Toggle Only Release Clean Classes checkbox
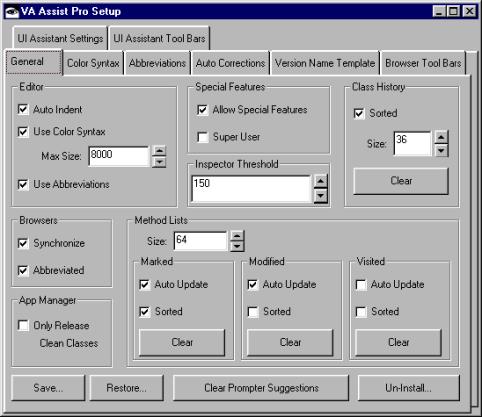Screen dimensions: 482x417 (23, 325)
